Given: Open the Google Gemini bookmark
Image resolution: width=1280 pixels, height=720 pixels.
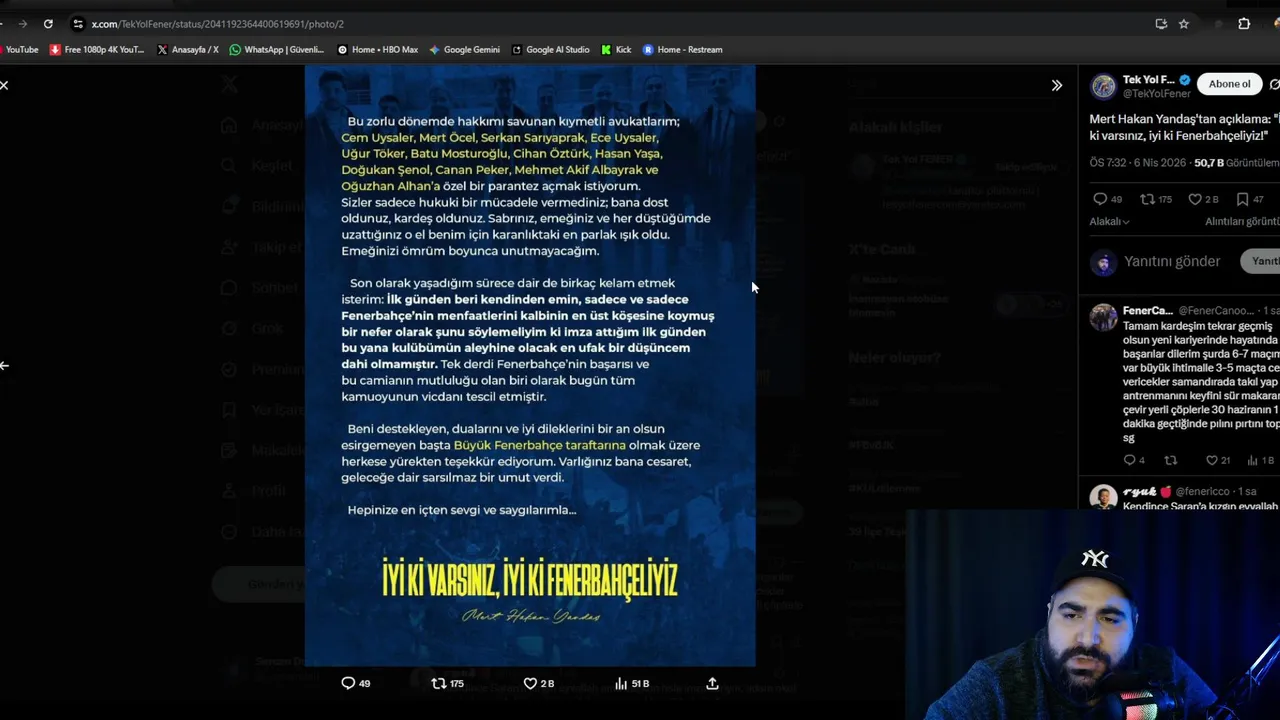Looking at the screenshot, I should tap(464, 49).
